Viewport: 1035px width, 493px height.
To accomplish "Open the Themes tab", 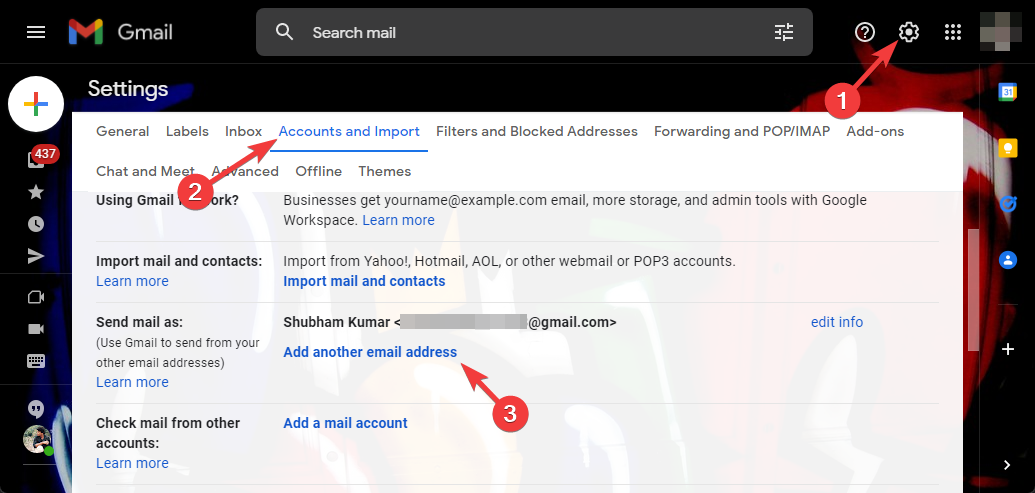I will tap(385, 171).
